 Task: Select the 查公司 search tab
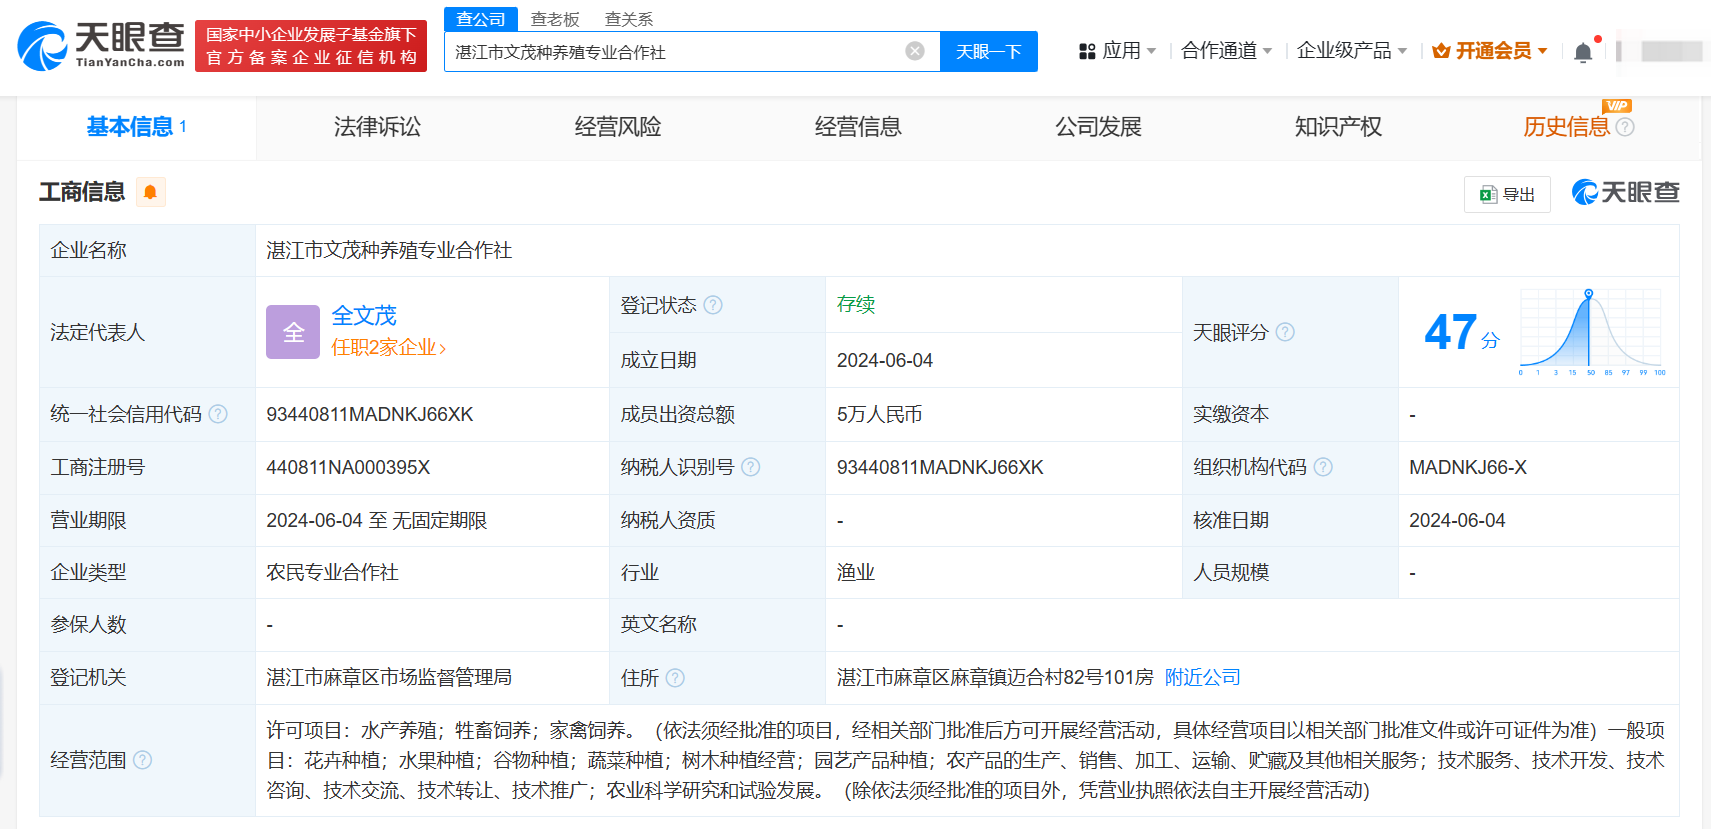click(x=481, y=19)
